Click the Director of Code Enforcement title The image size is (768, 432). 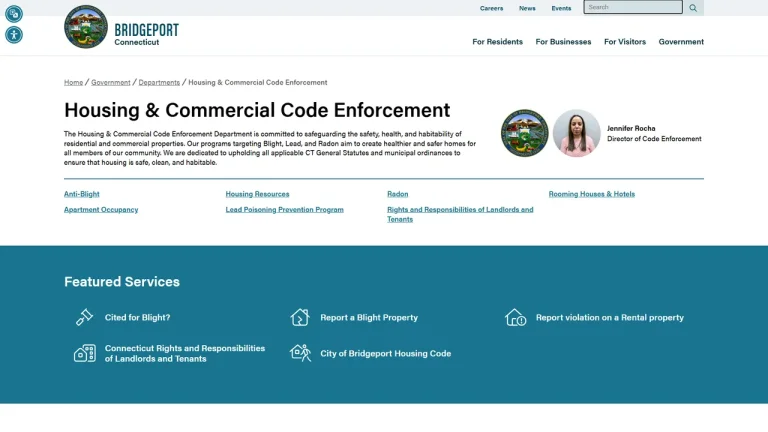coord(654,139)
